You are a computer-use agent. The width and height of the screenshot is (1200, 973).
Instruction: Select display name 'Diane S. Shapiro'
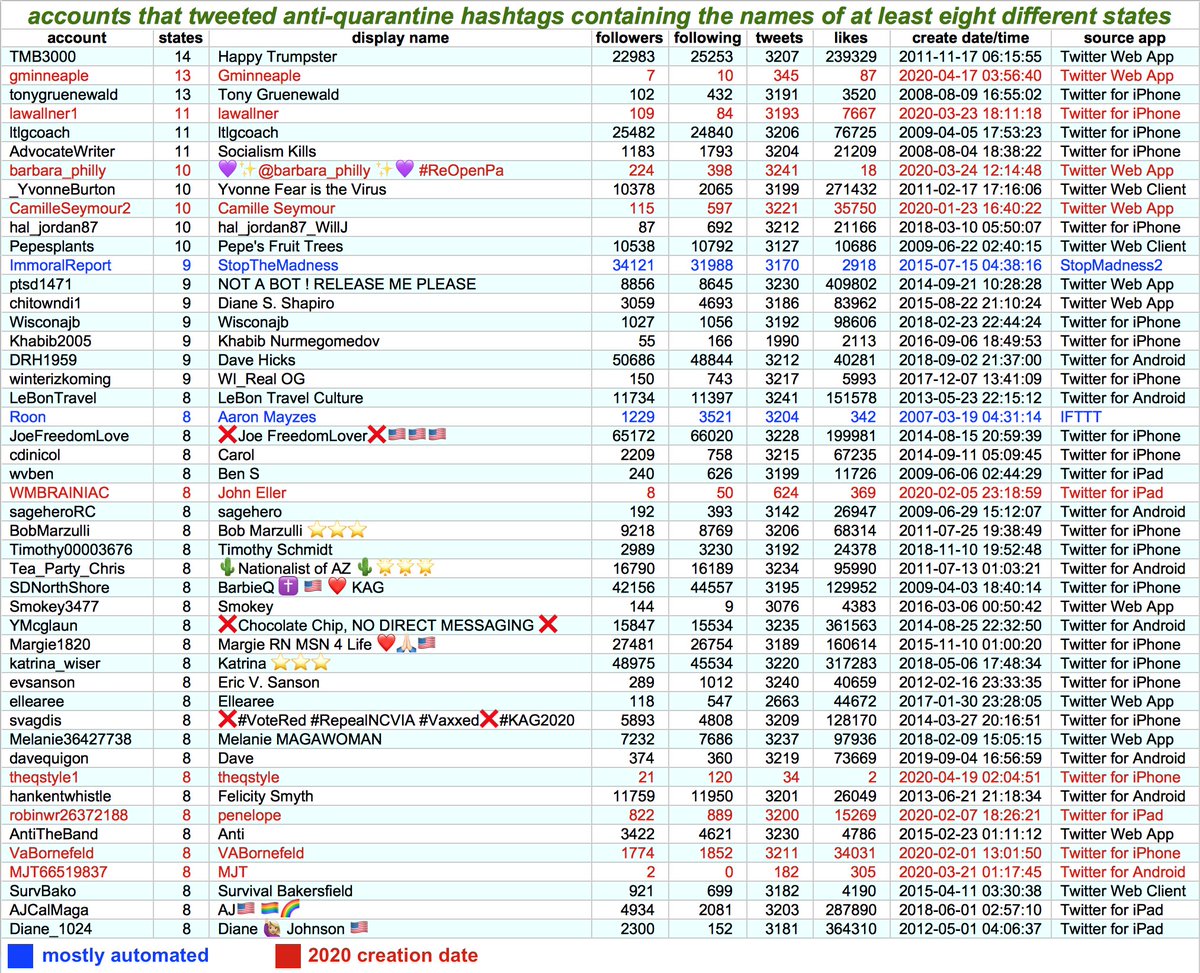pyautogui.click(x=276, y=304)
